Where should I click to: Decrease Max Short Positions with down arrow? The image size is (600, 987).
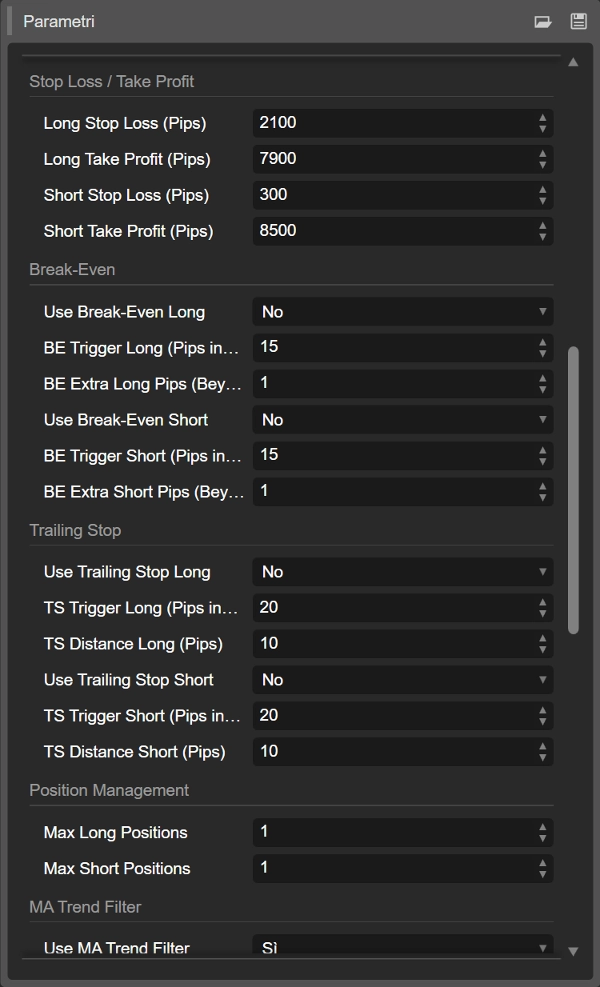pos(543,874)
